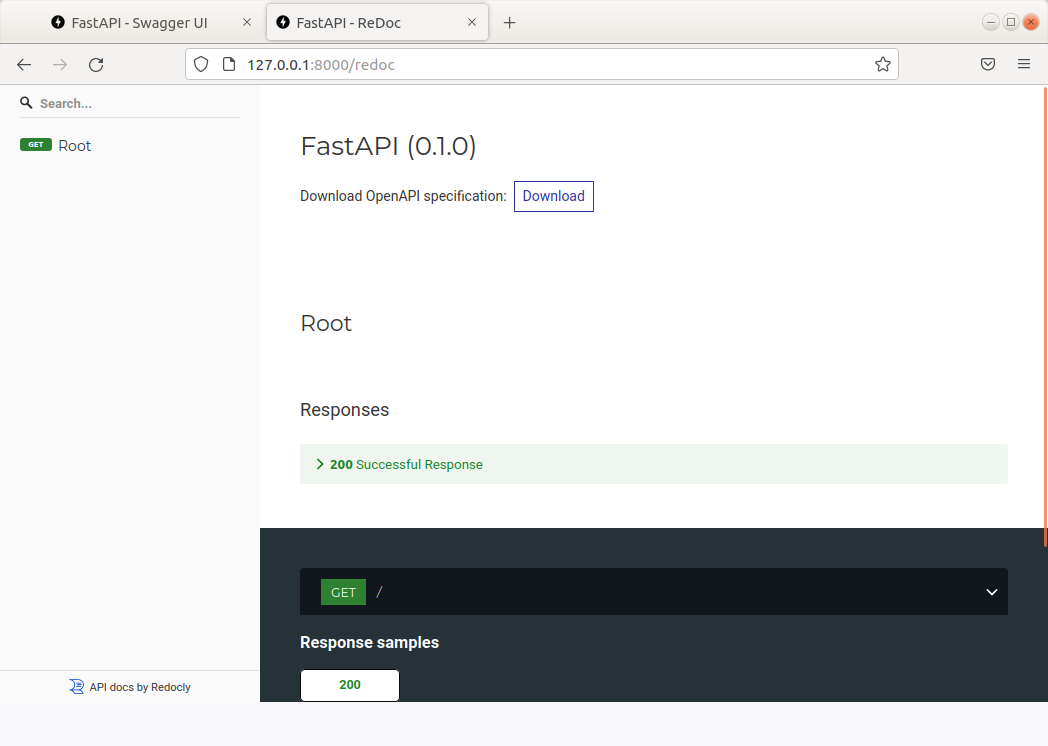Click the back navigation arrow
The height and width of the screenshot is (746, 1048).
click(x=24, y=64)
